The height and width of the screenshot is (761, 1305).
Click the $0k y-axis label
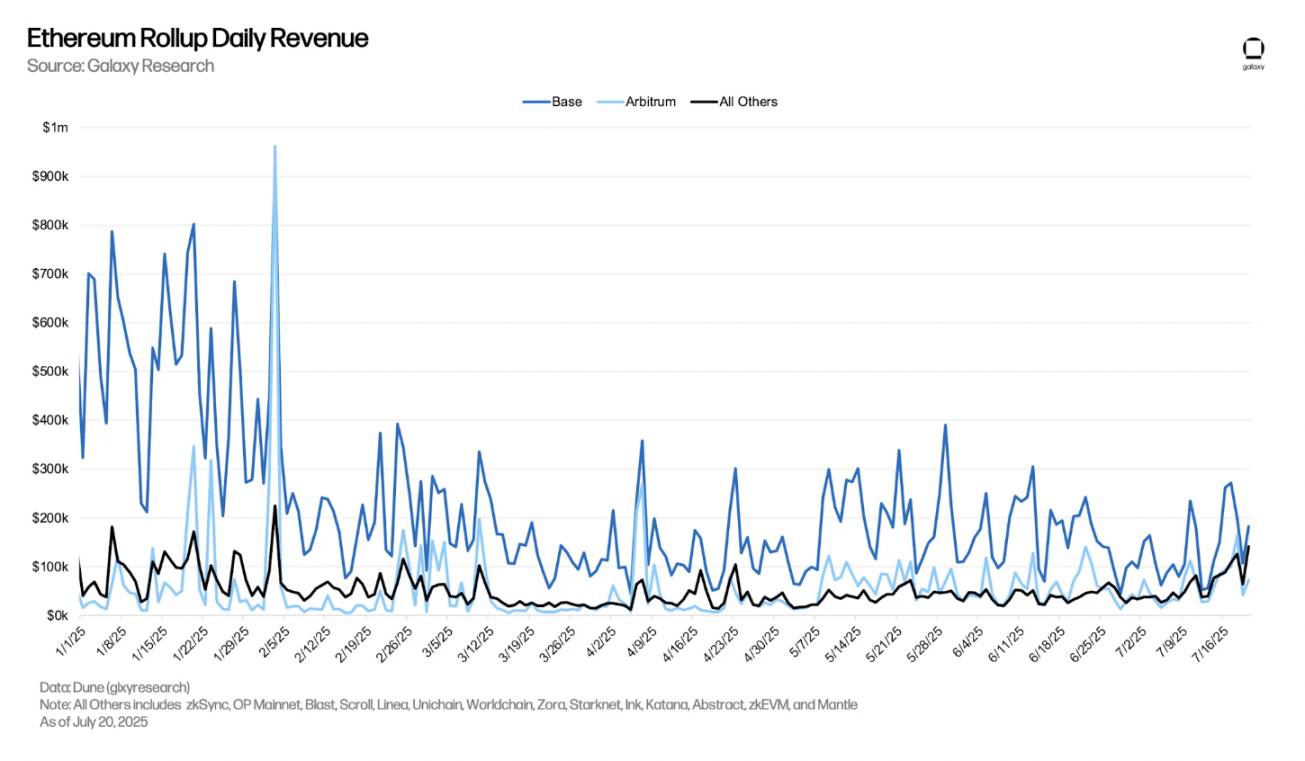click(54, 616)
